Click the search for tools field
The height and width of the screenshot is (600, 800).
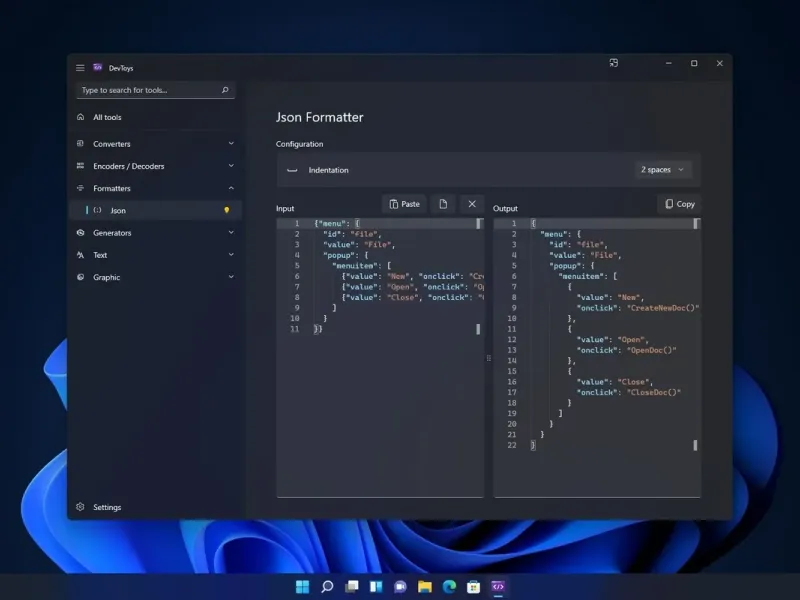(x=155, y=90)
